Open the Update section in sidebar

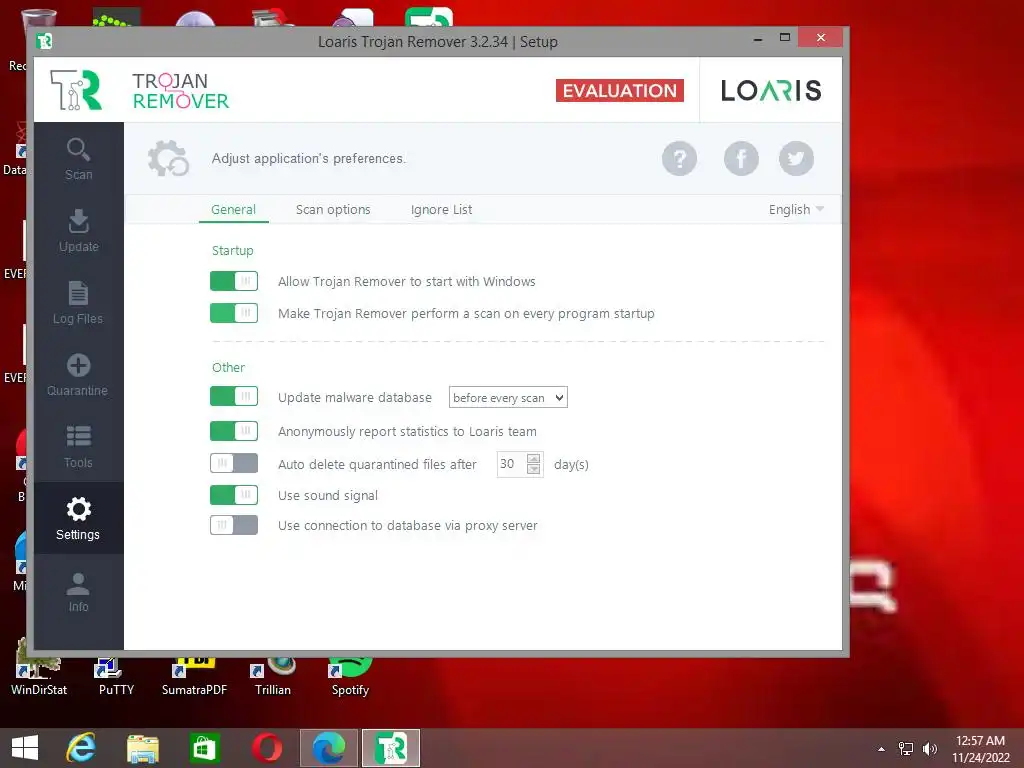78,231
